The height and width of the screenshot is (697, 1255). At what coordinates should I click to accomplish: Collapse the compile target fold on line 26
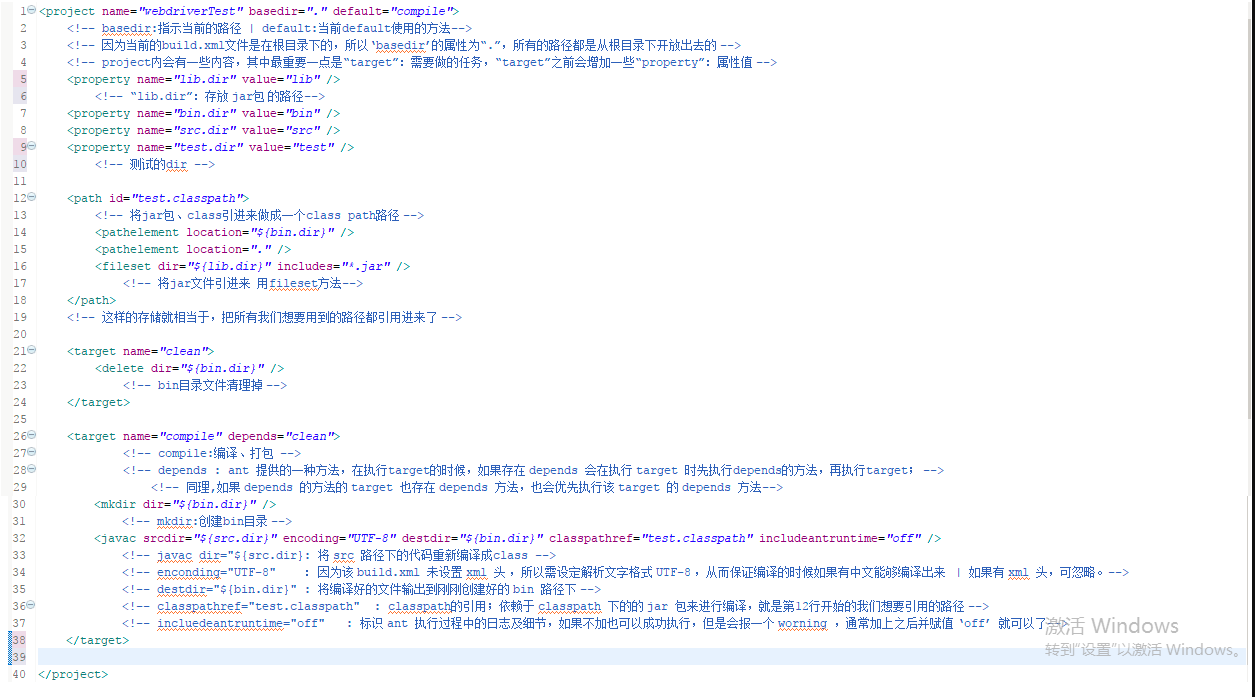(31, 434)
